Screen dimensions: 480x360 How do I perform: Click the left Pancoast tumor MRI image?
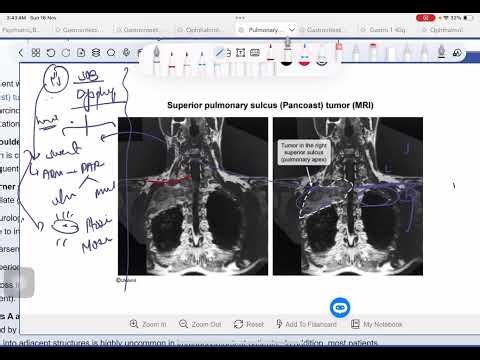[x=193, y=196]
